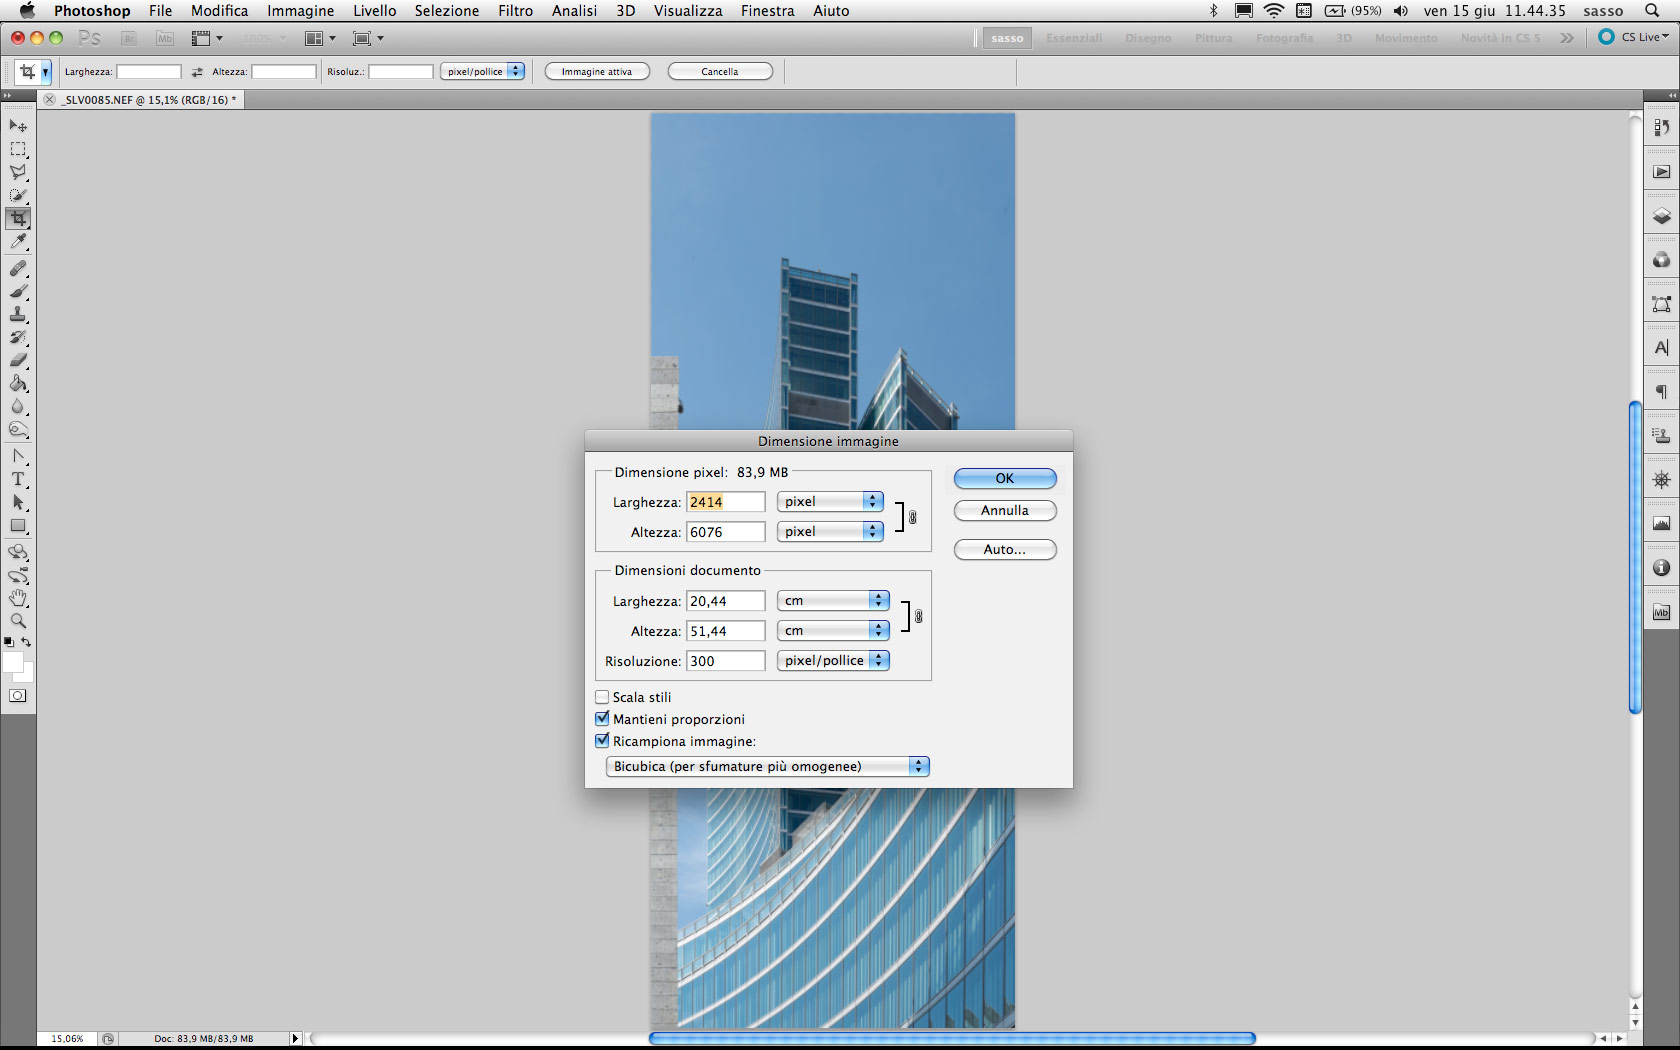This screenshot has height=1050, width=1680.
Task: Open document Altezza cm dropdown
Action: click(833, 630)
